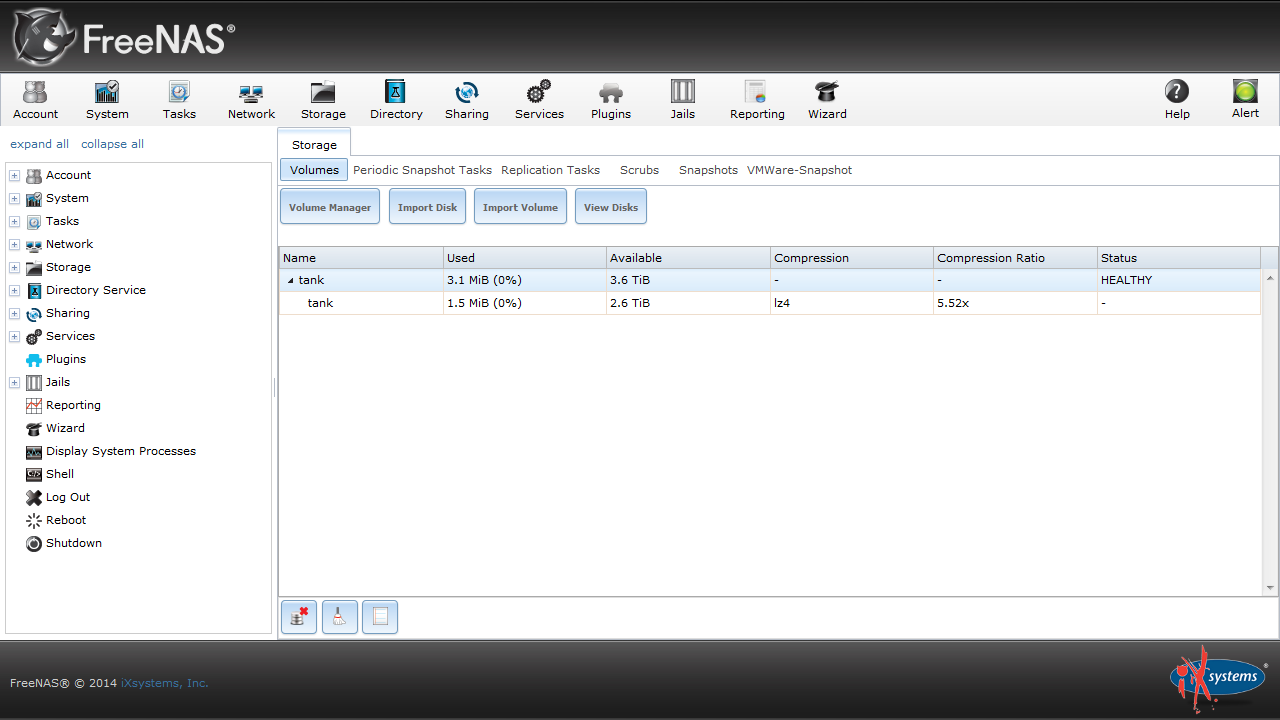
Task: Open Reporting in the top toolbar
Action: 757,100
